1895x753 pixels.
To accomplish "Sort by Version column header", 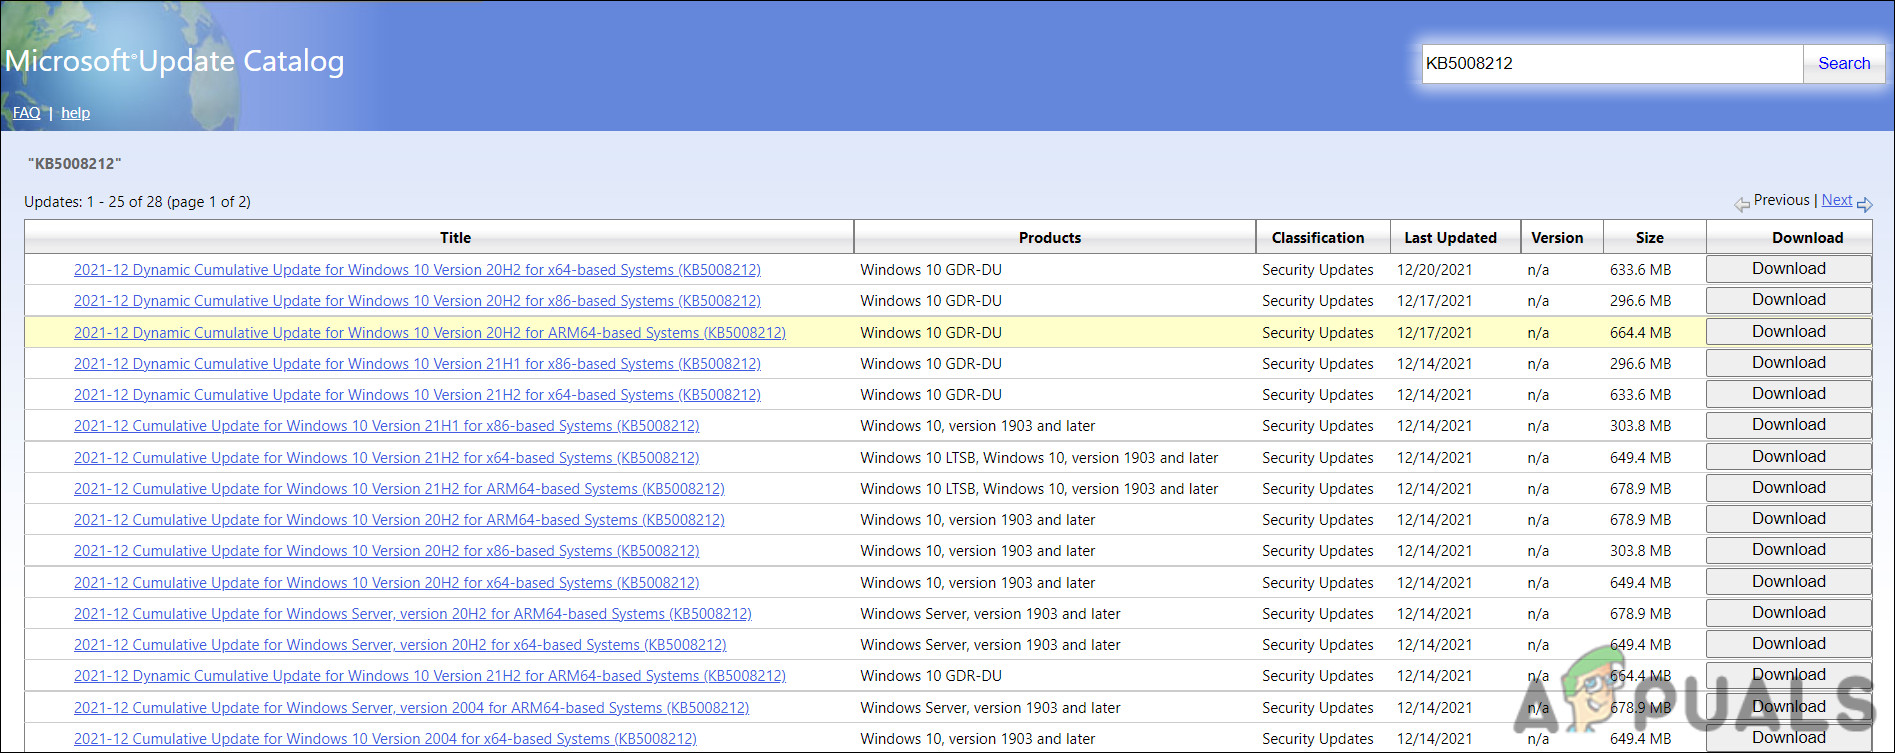I will click(x=1557, y=238).
